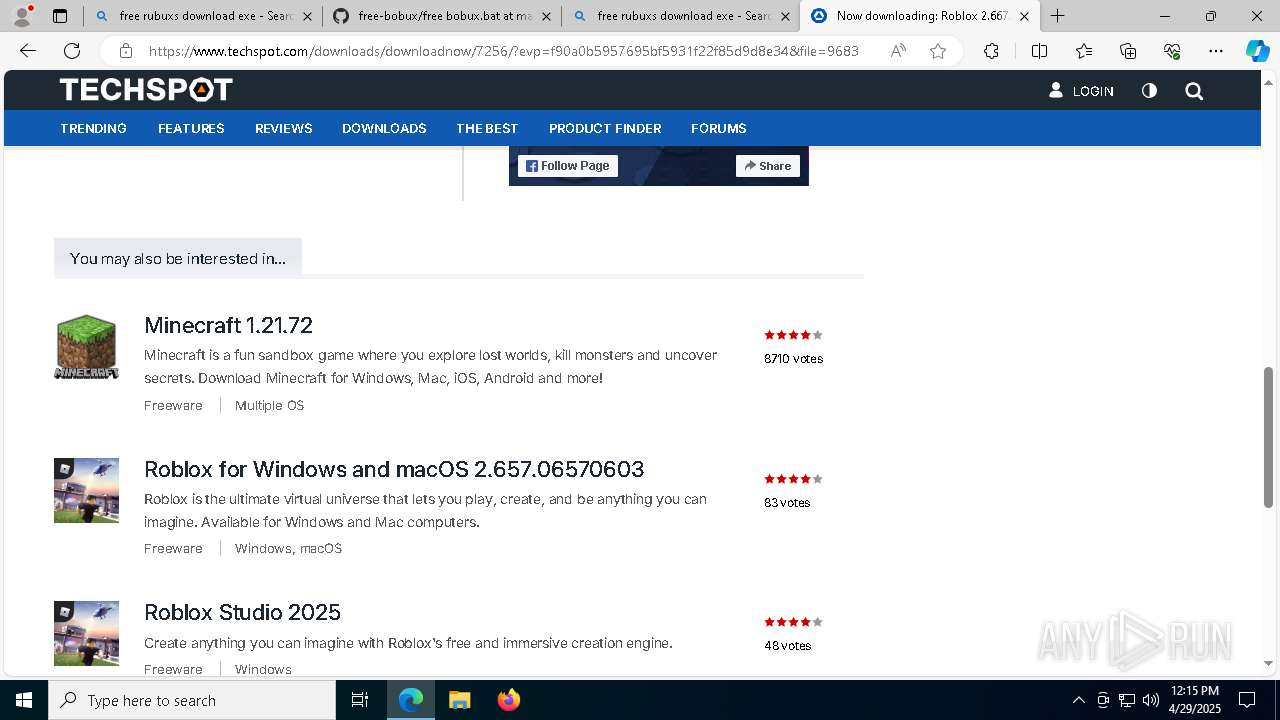1280x720 pixels.
Task: Open the Features menu item
Action: [191, 128]
